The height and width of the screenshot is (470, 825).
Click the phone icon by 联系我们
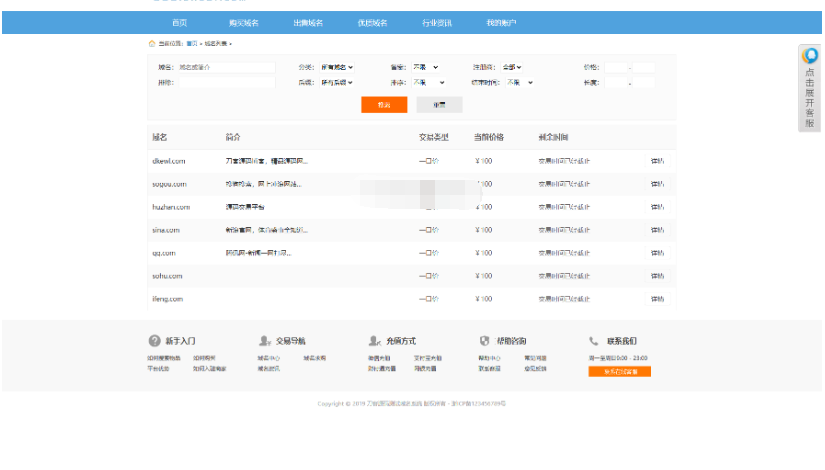pyautogui.click(x=593, y=341)
